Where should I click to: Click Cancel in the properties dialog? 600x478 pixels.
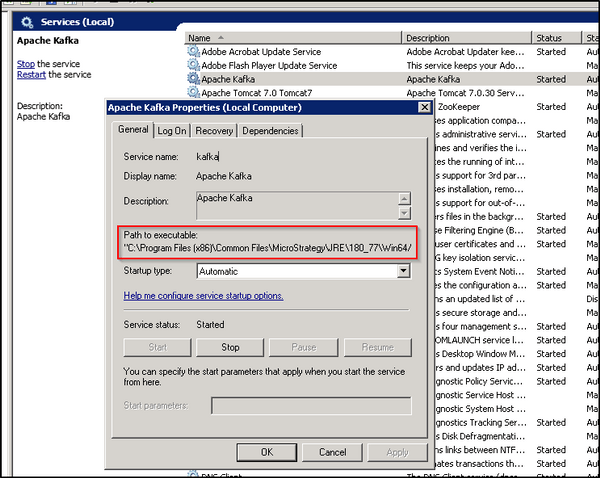tap(333, 452)
